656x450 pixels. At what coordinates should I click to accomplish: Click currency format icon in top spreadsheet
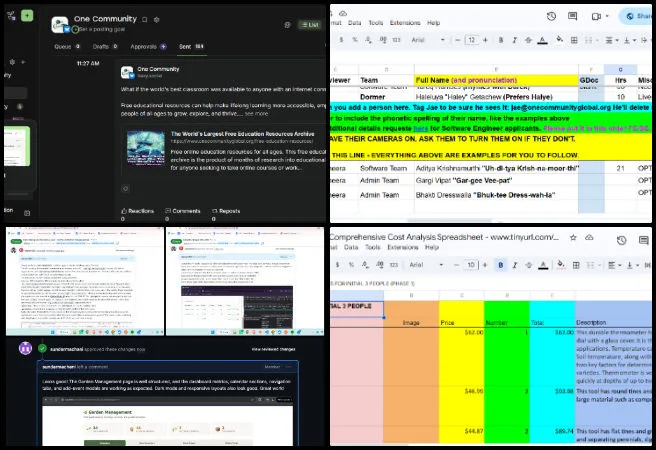click(341, 40)
